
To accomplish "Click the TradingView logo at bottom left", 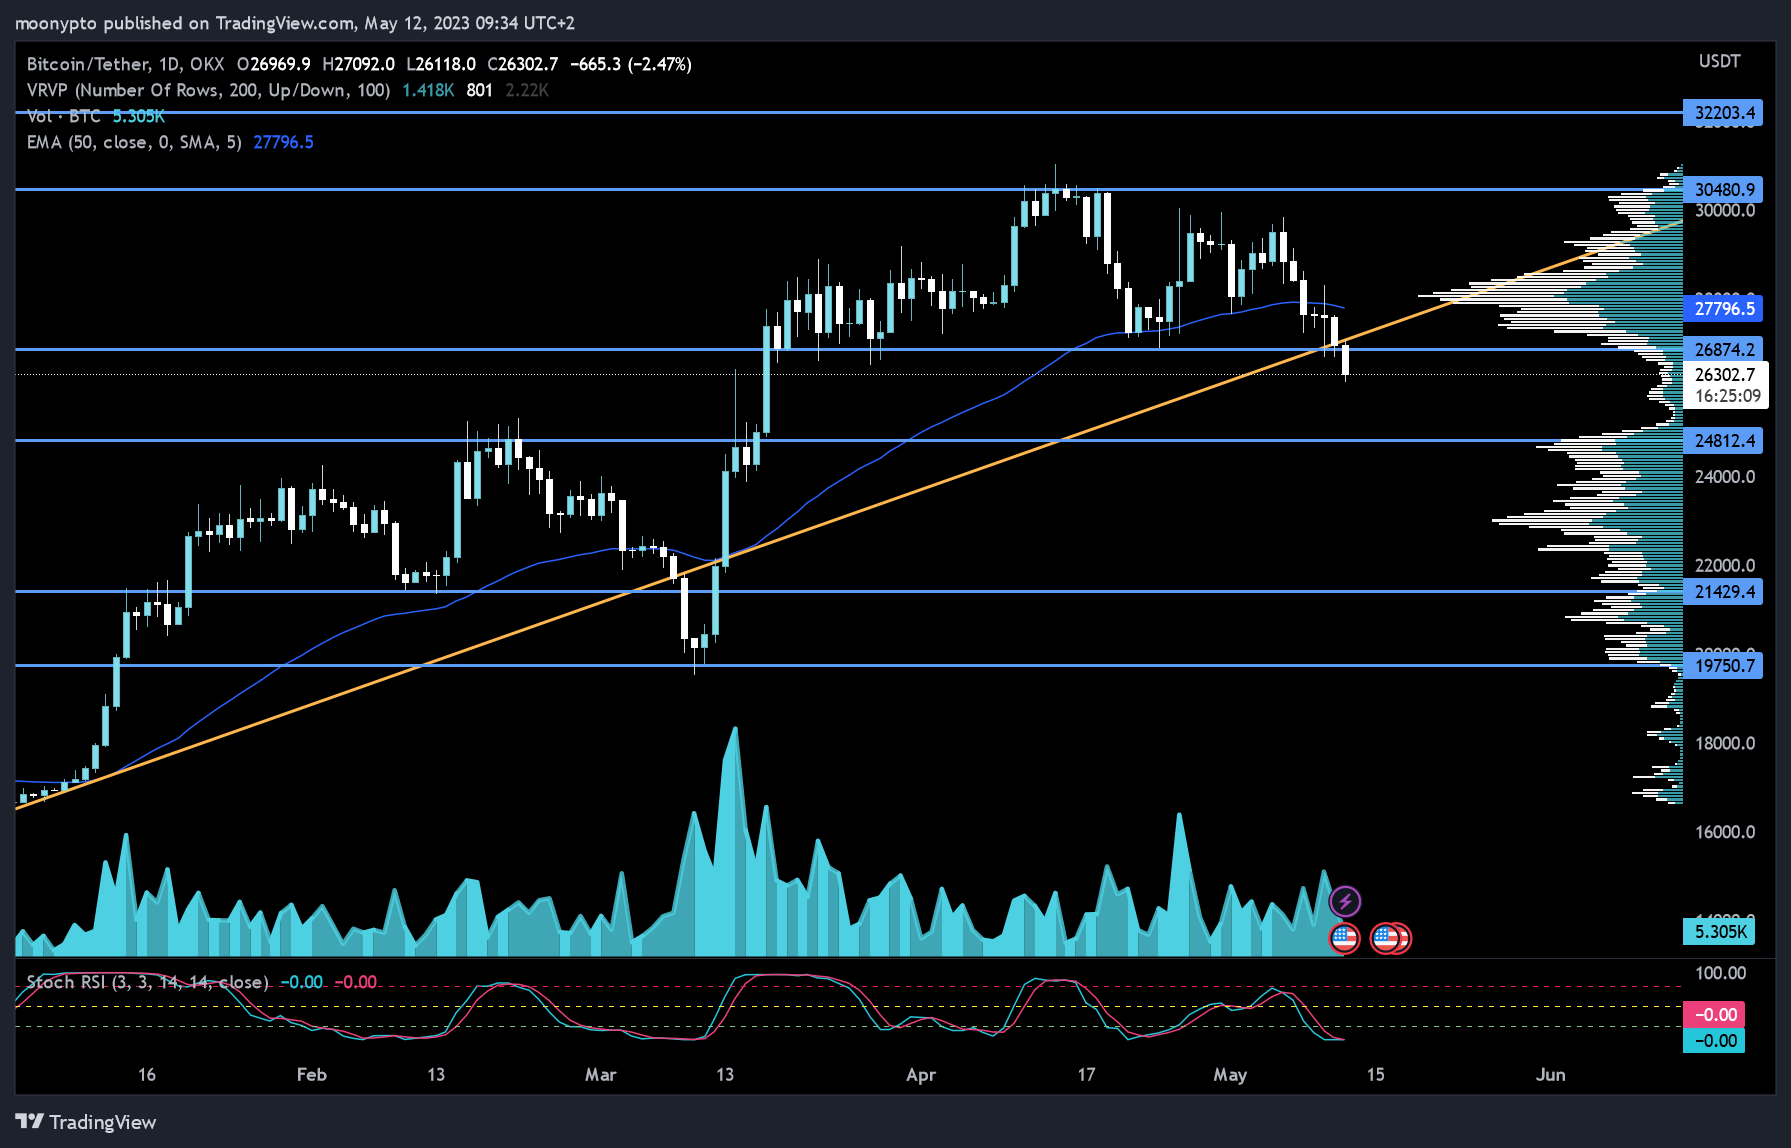I will coord(86,1122).
